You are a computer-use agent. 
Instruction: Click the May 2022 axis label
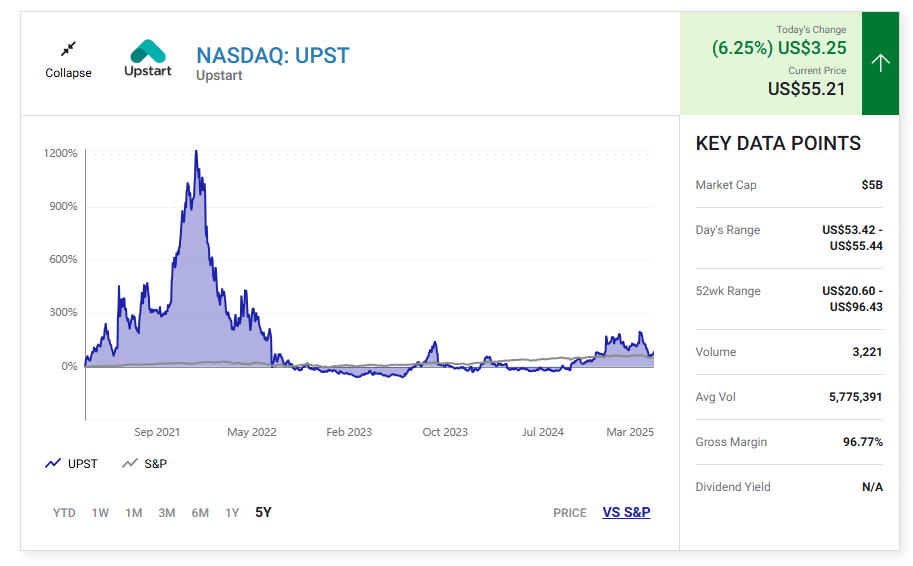[252, 432]
